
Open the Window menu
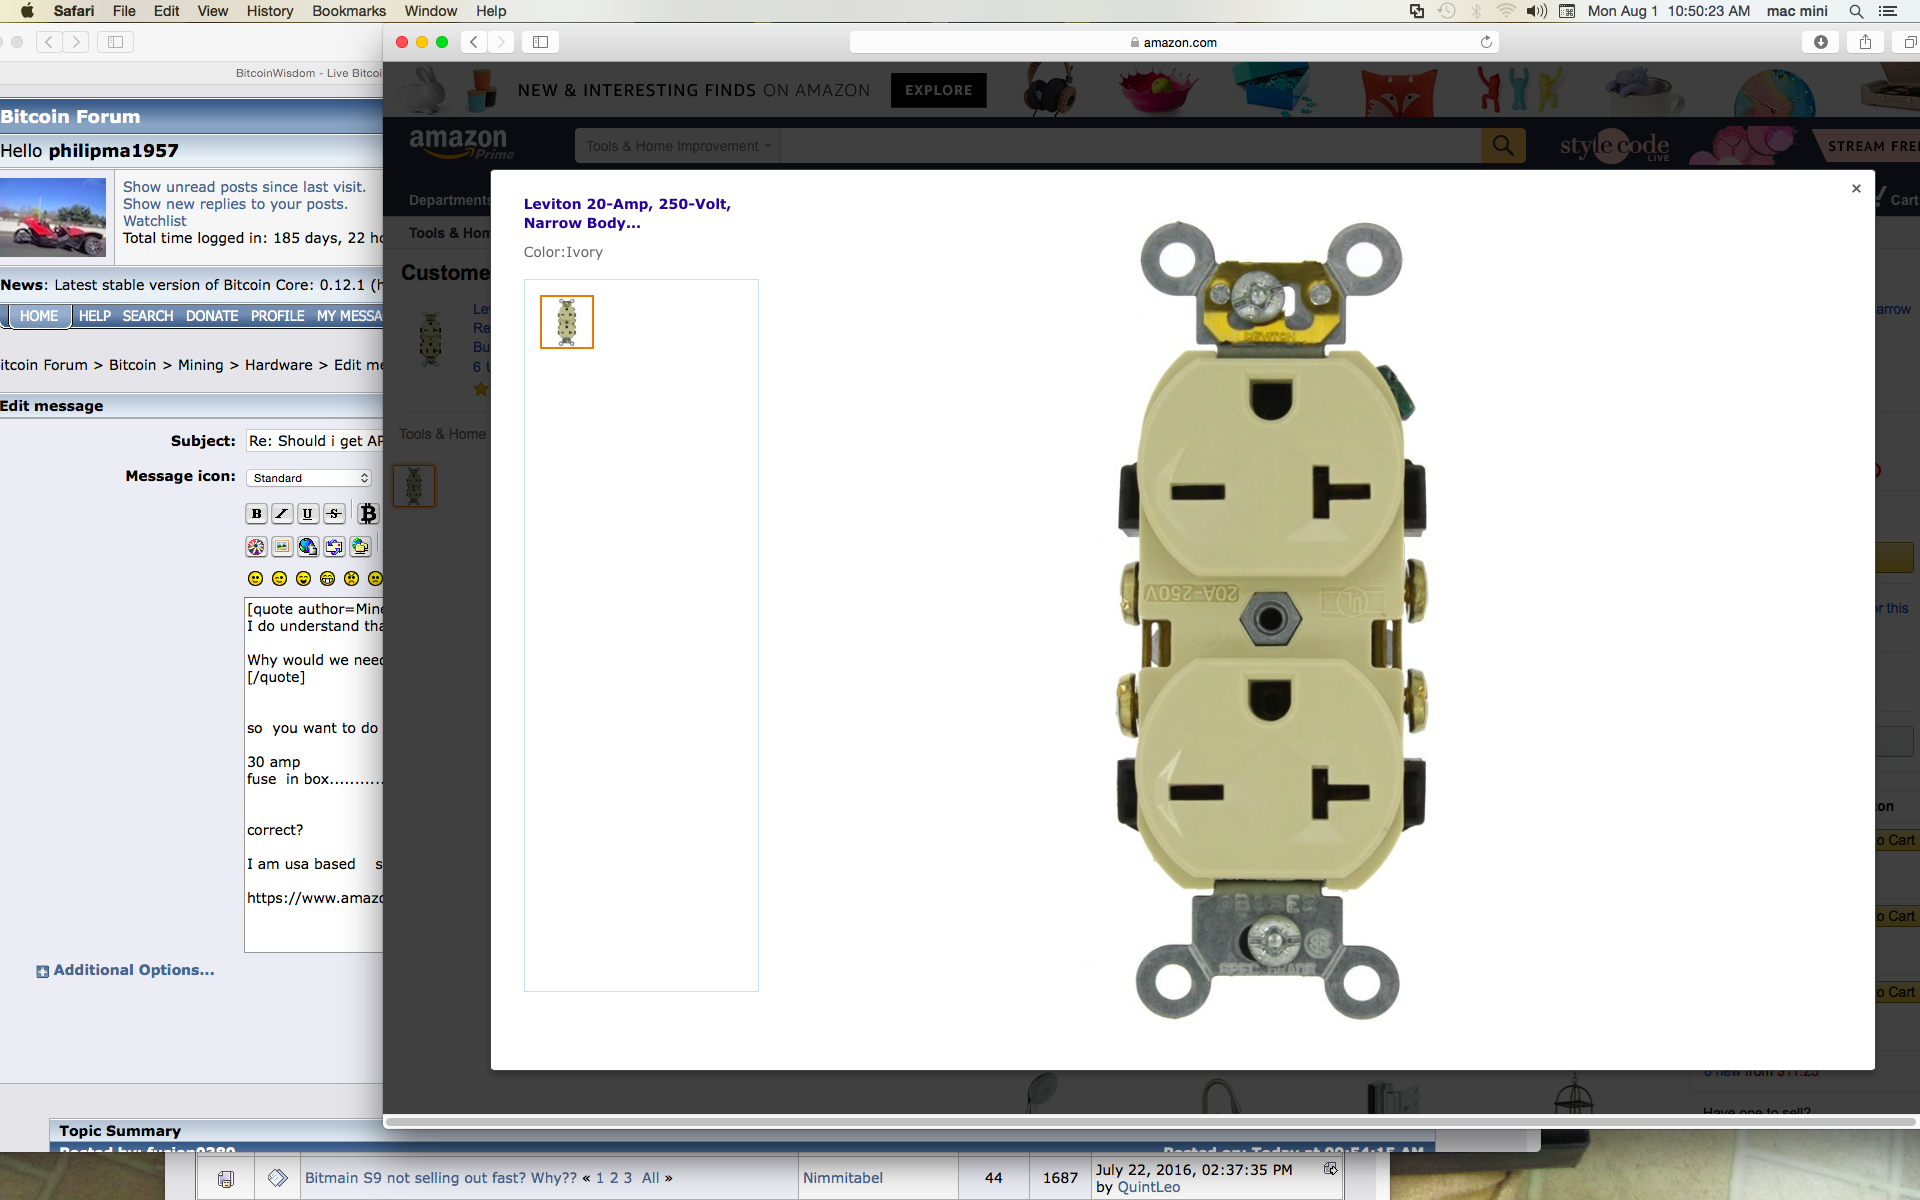click(x=430, y=11)
